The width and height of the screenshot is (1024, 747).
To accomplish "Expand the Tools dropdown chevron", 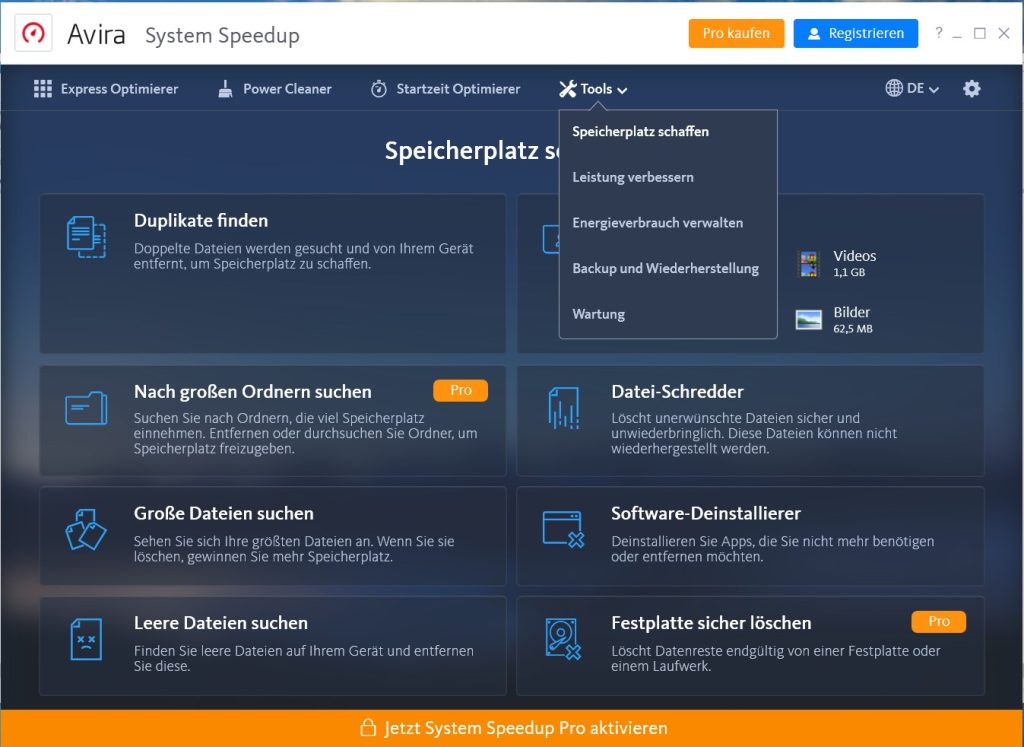I will pyautogui.click(x=622, y=90).
